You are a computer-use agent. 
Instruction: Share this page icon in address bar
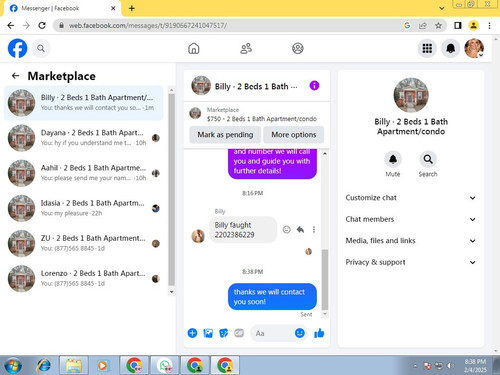[423, 25]
